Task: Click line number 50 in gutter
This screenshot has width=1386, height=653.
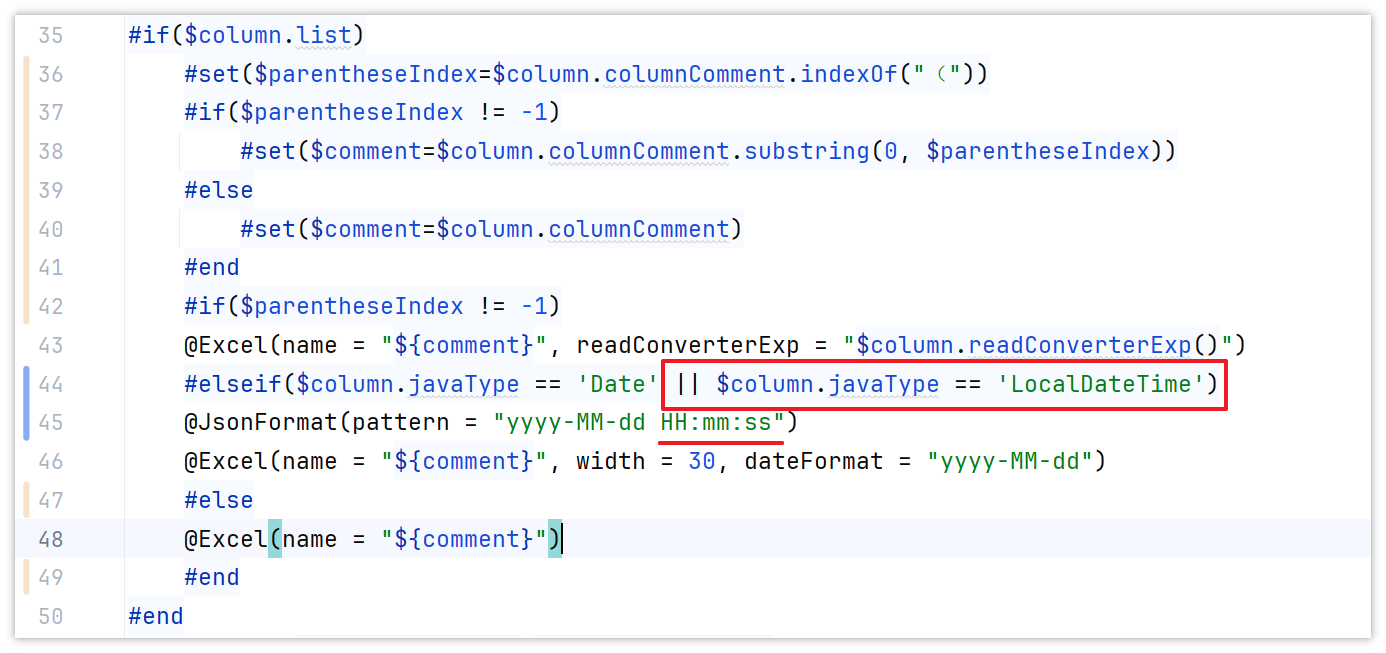Action: tap(51, 616)
